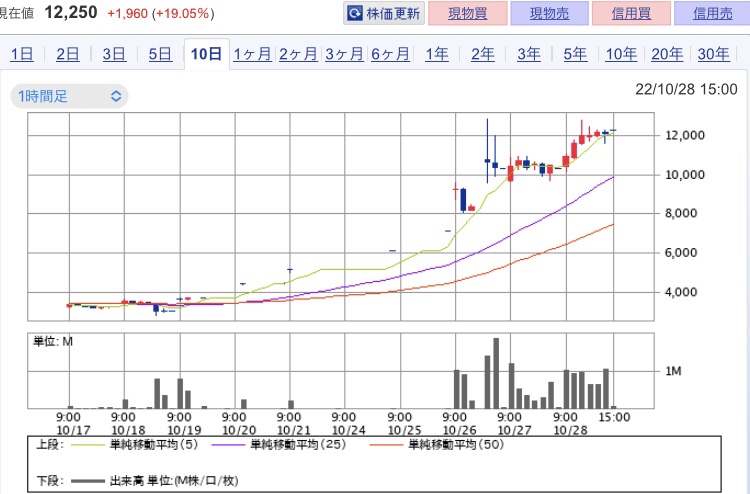Click the 10/18 date axis label
This screenshot has height=494, width=750.
coord(128,430)
